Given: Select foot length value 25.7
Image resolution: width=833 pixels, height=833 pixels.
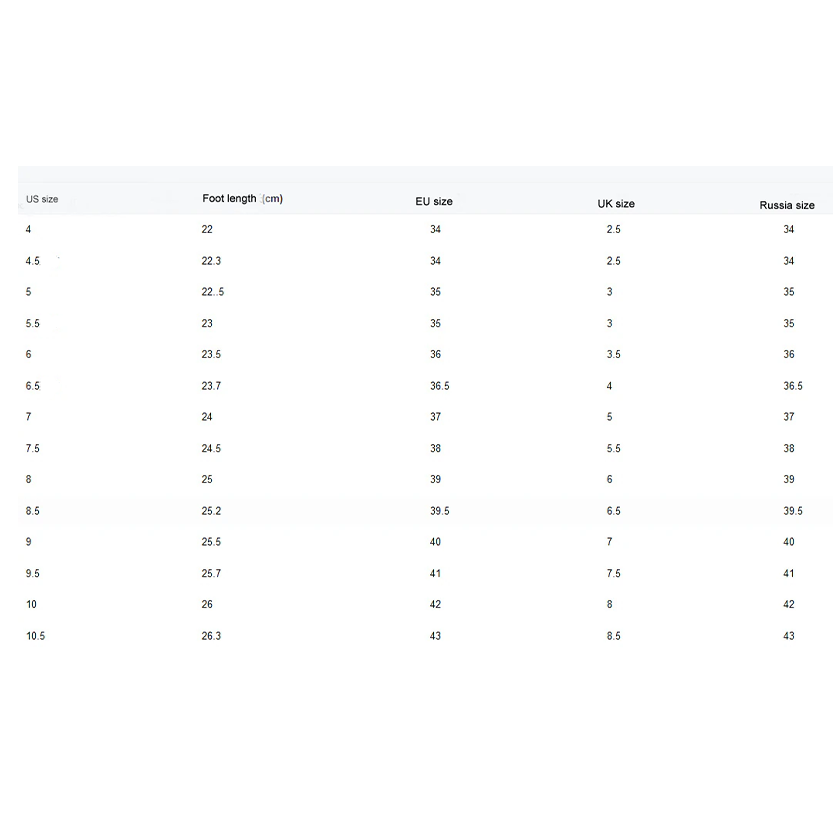Looking at the screenshot, I should pos(211,574).
